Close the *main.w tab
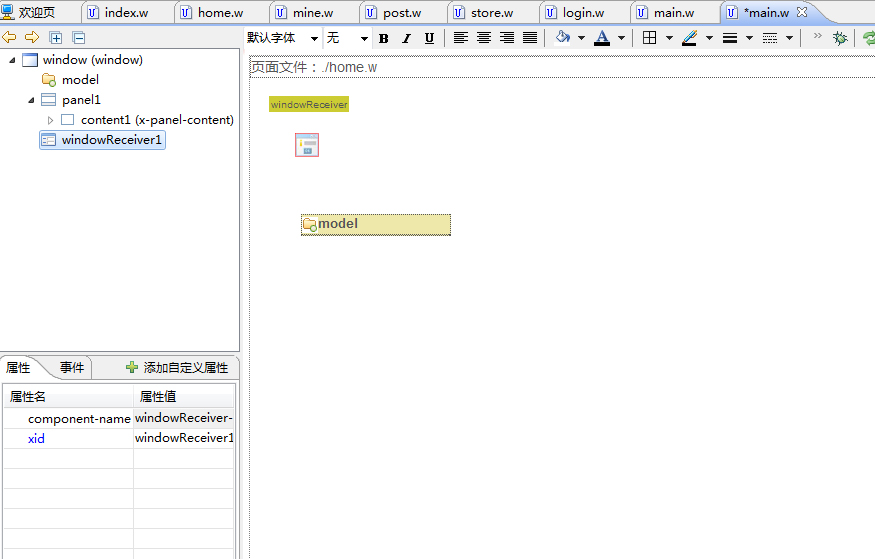 (x=802, y=12)
